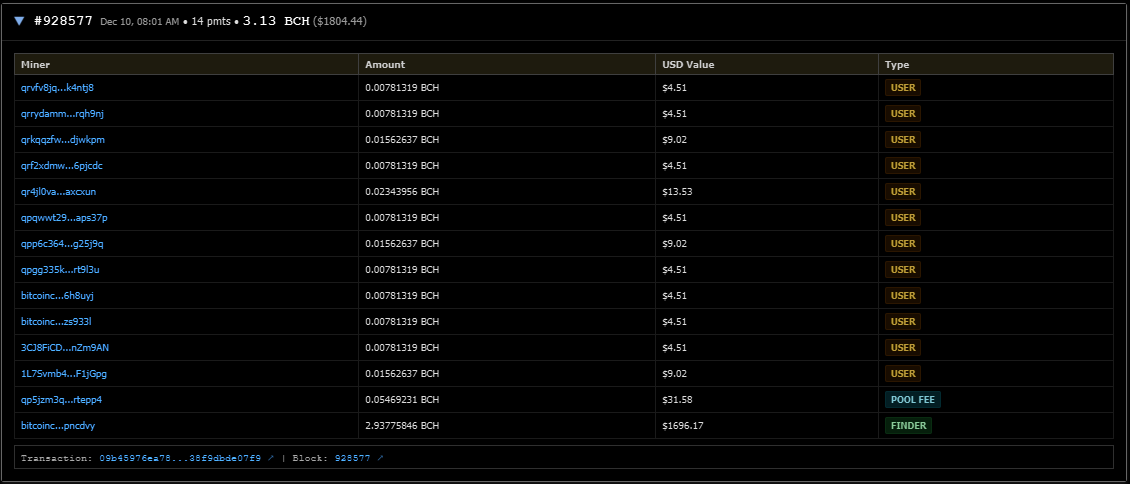Open block 928577 link in footer

pyautogui.click(x=353, y=458)
